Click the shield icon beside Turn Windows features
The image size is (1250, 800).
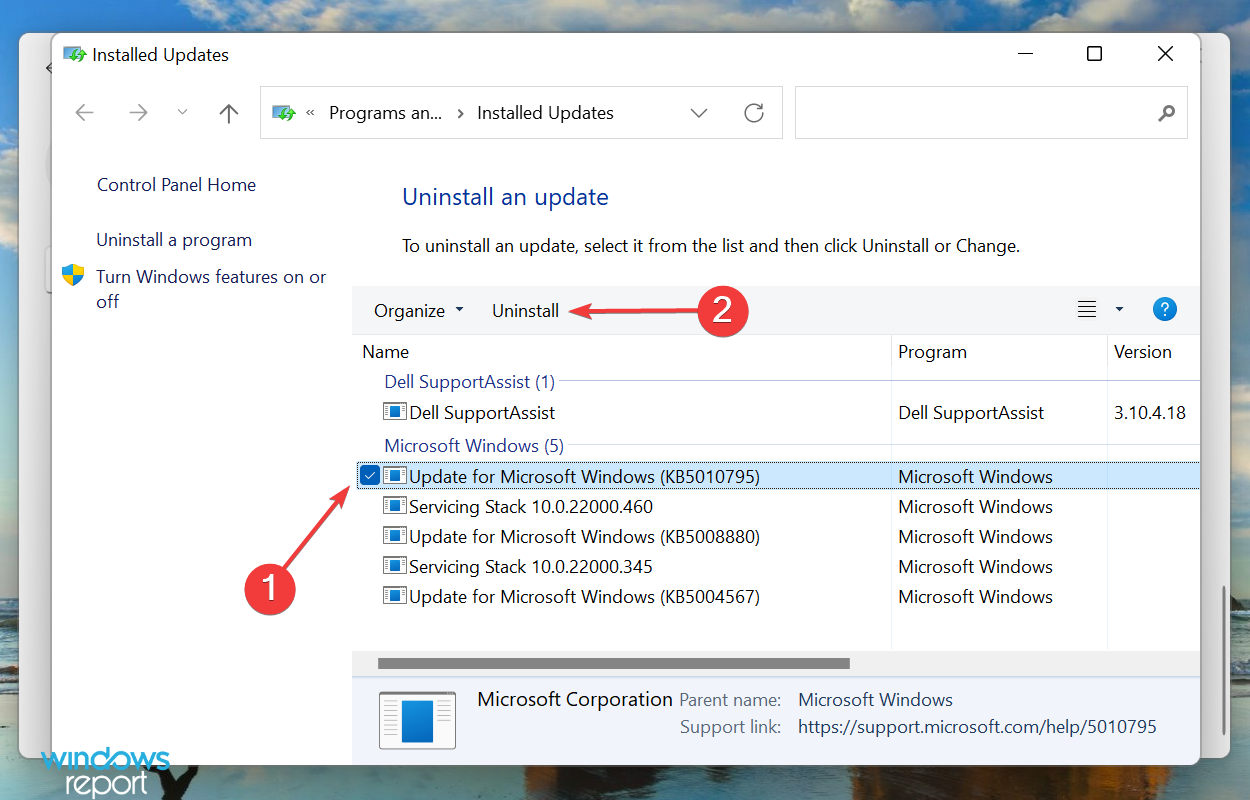coord(73,277)
